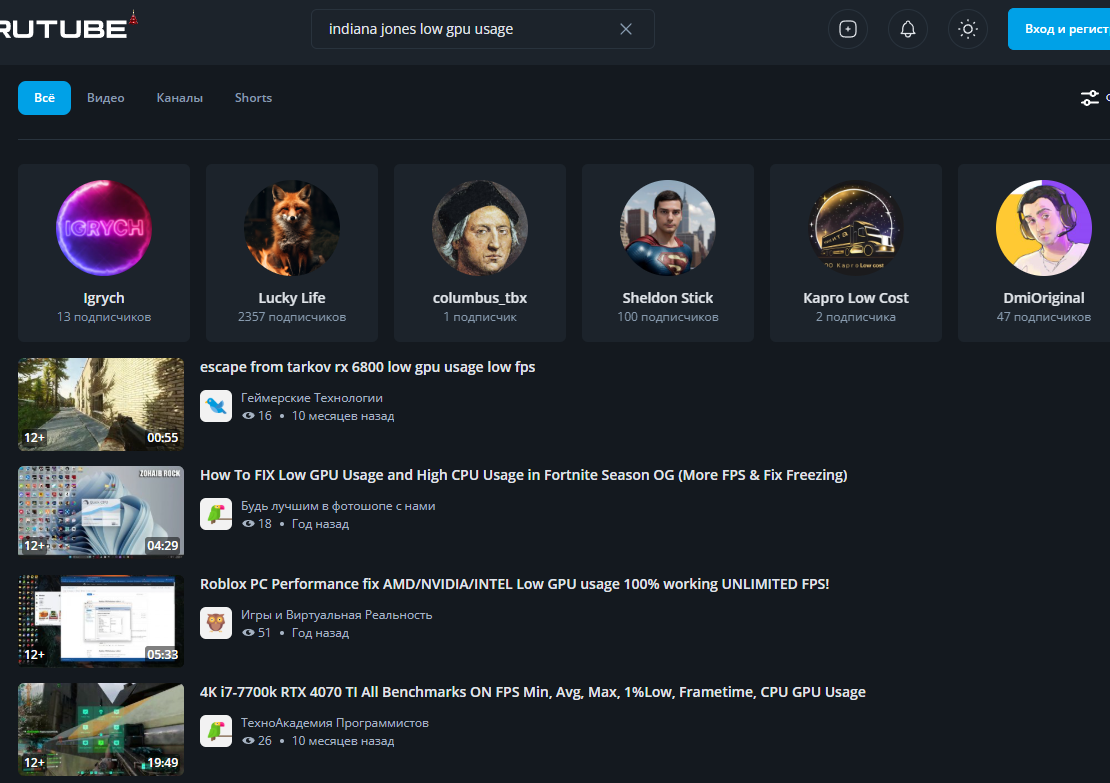Viewport: 1110px width, 783px height.
Task: Open the Roblox PC Performance video thumbnail
Action: click(101, 620)
